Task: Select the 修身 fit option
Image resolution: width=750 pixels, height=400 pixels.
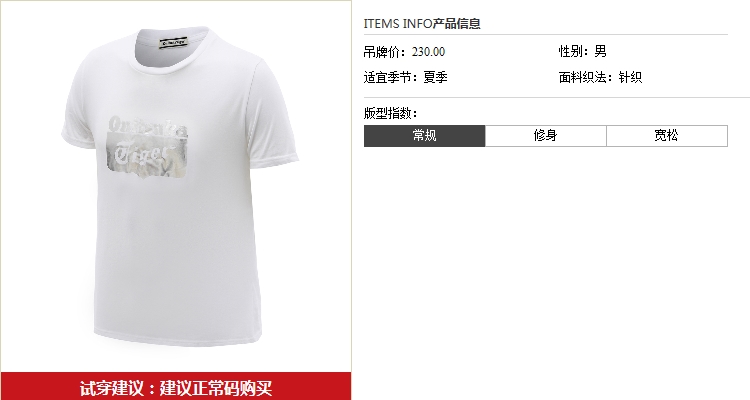Action: tap(546, 136)
